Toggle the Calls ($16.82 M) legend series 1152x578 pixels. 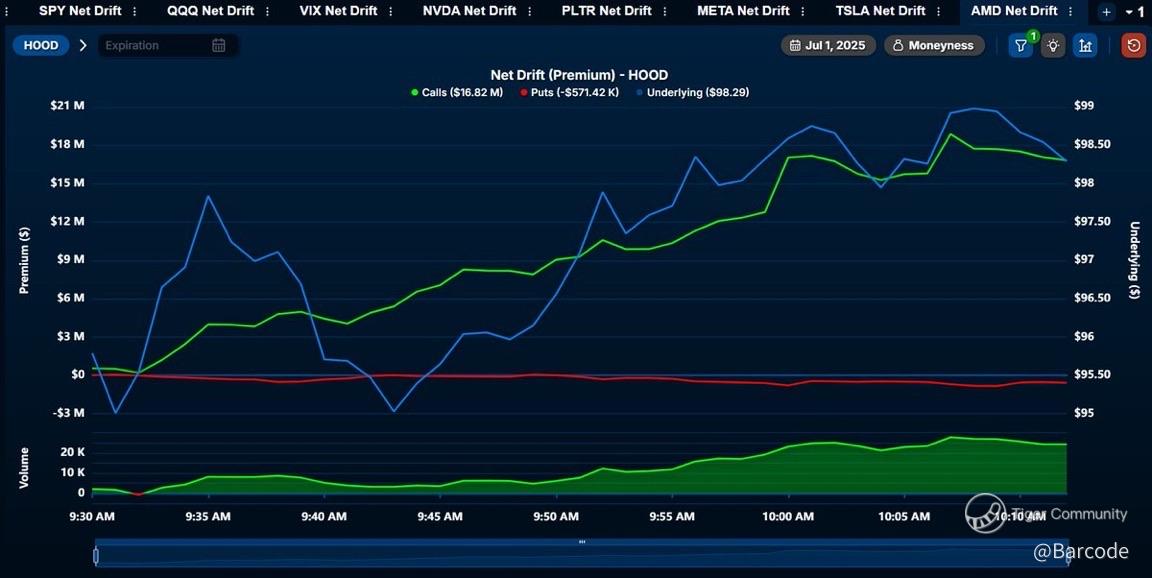click(x=457, y=93)
